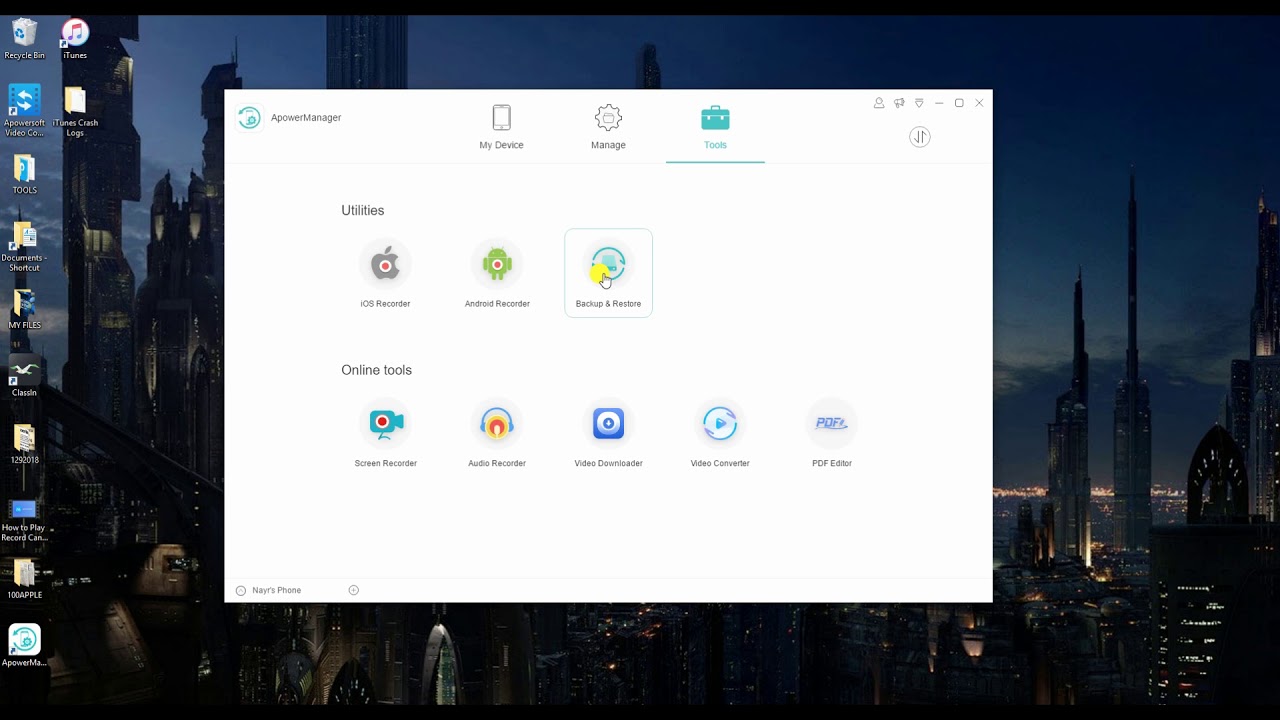This screenshot has width=1280, height=720.
Task: Add a new device with plus icon
Action: (x=353, y=590)
